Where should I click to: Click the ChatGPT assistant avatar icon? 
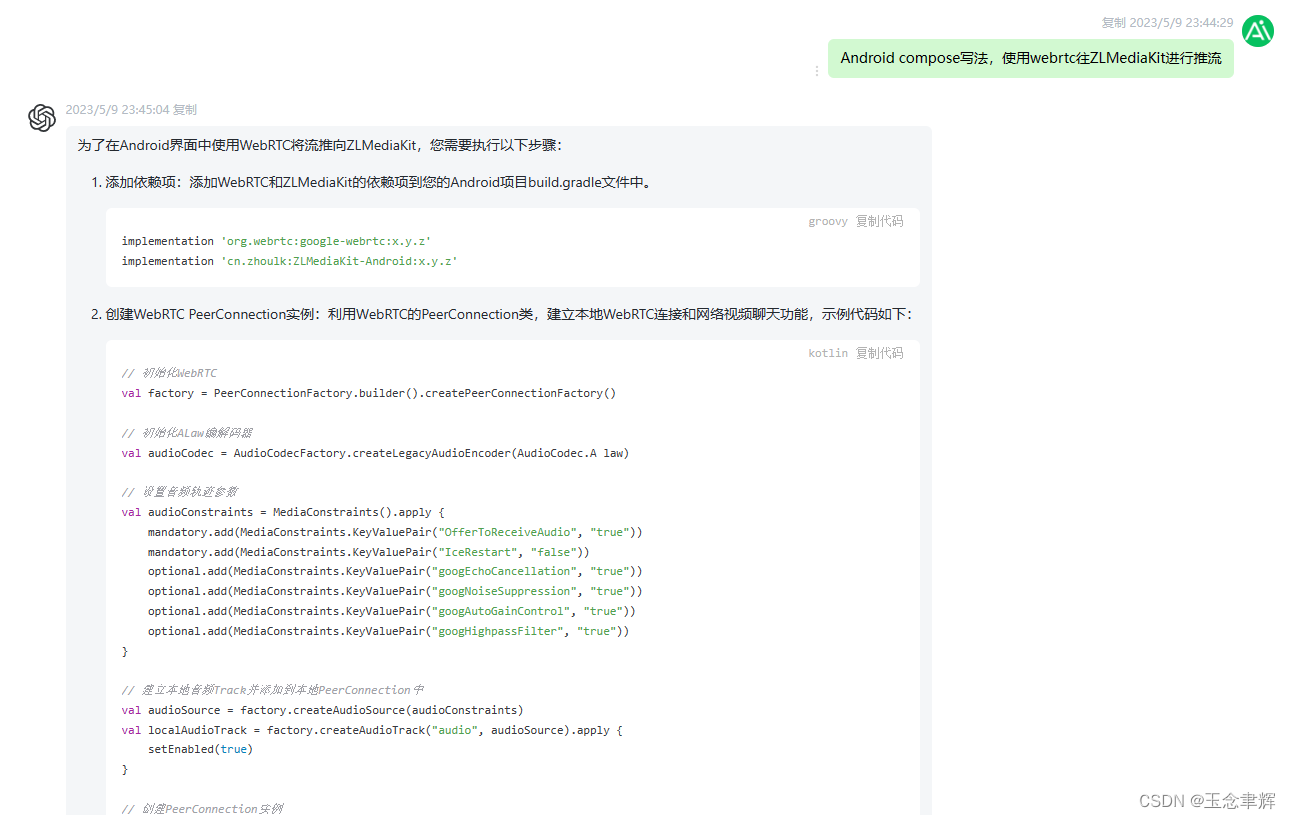pos(42,118)
